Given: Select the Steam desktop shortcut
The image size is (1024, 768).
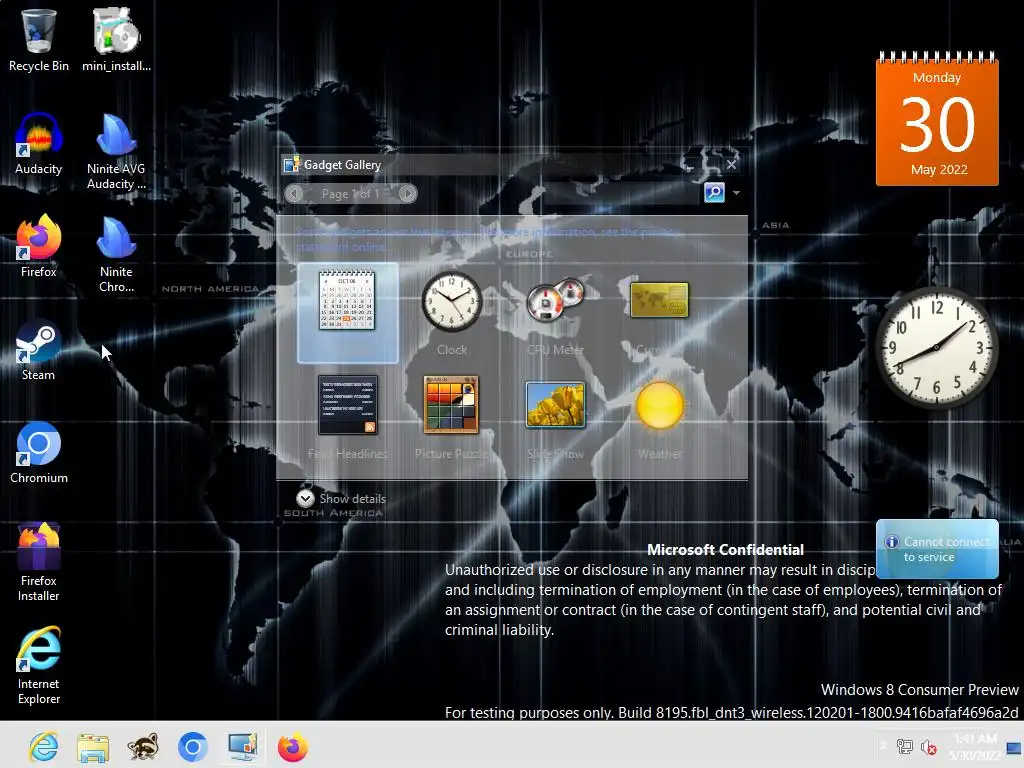Looking at the screenshot, I should click(39, 350).
